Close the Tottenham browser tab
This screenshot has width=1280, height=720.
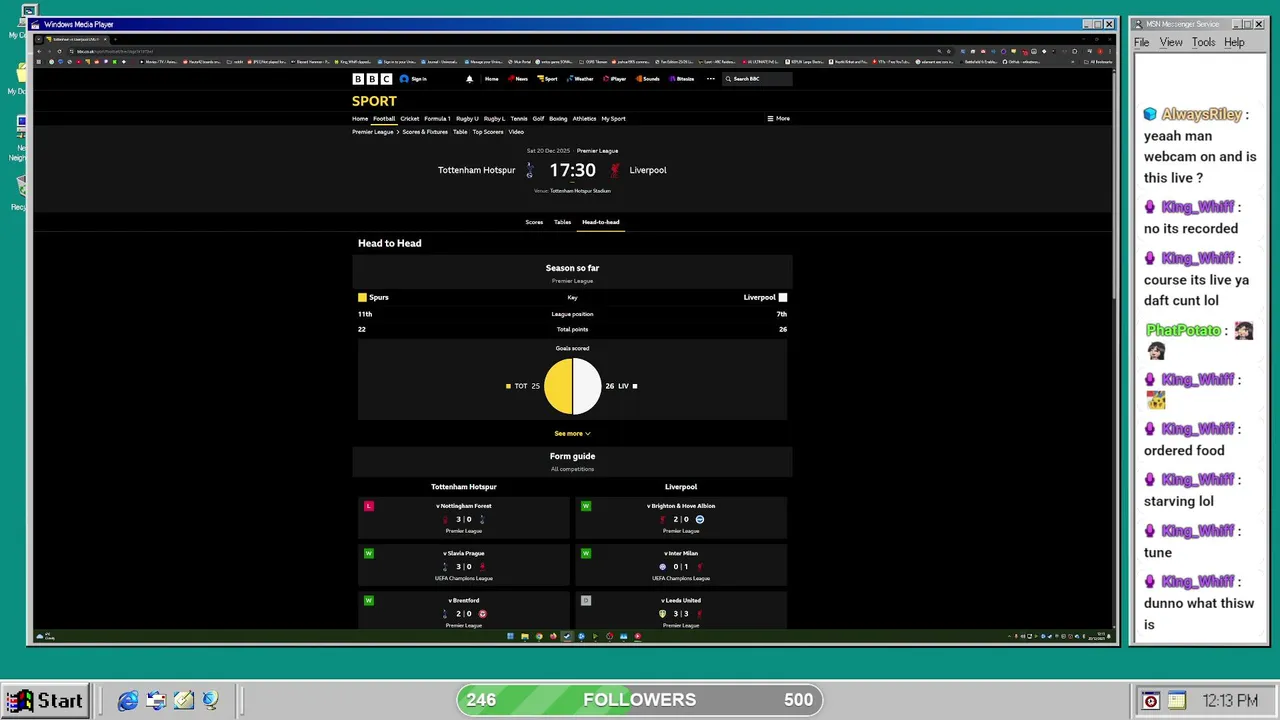coord(105,39)
